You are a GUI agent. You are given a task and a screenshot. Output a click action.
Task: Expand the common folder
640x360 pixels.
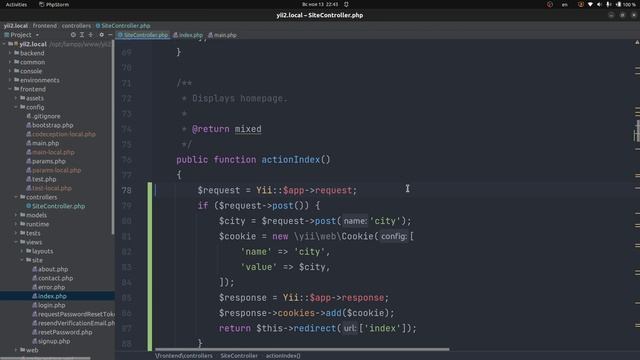coord(10,62)
